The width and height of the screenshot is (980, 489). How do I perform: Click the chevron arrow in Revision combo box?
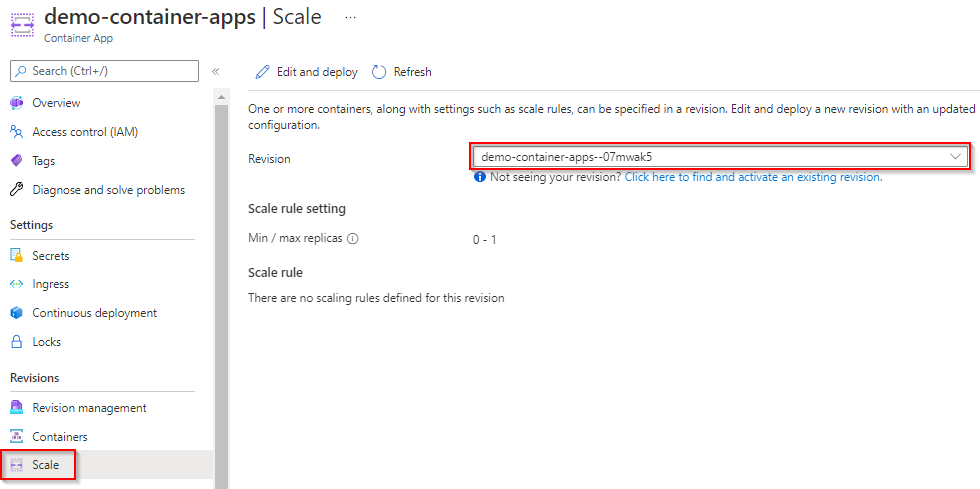click(x=955, y=157)
